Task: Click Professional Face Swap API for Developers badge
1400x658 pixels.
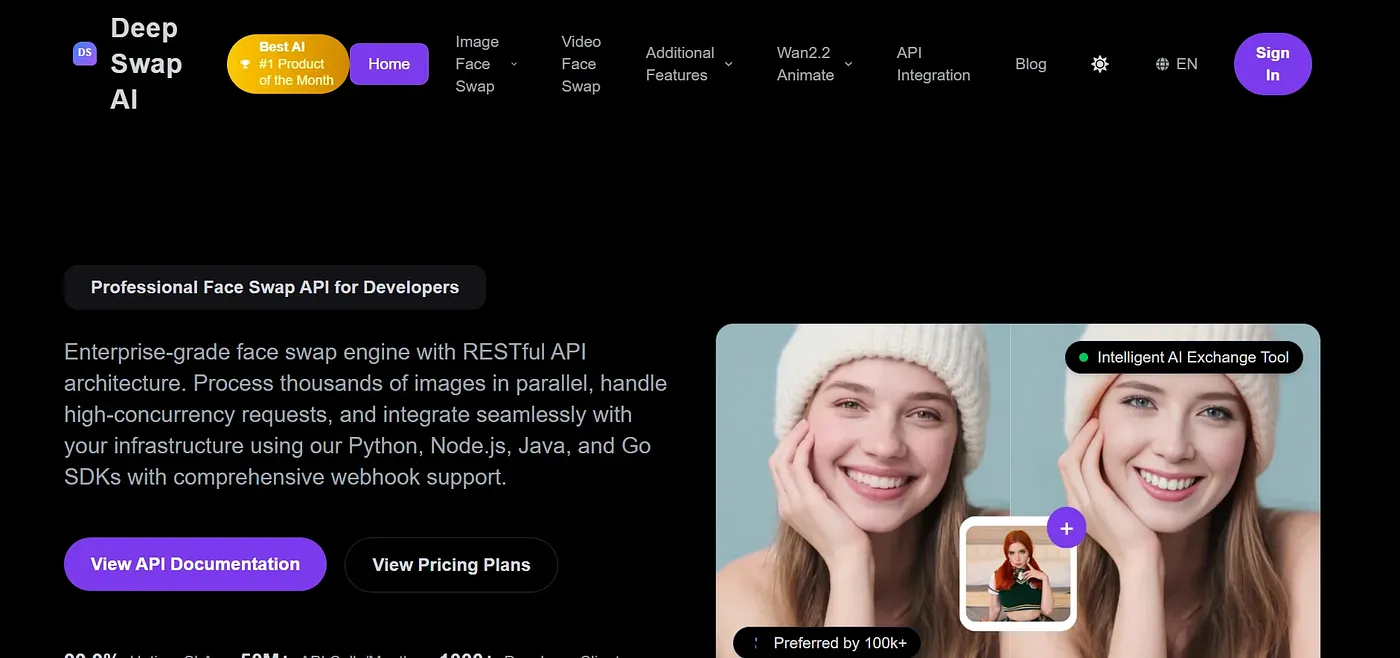Action: (x=275, y=287)
